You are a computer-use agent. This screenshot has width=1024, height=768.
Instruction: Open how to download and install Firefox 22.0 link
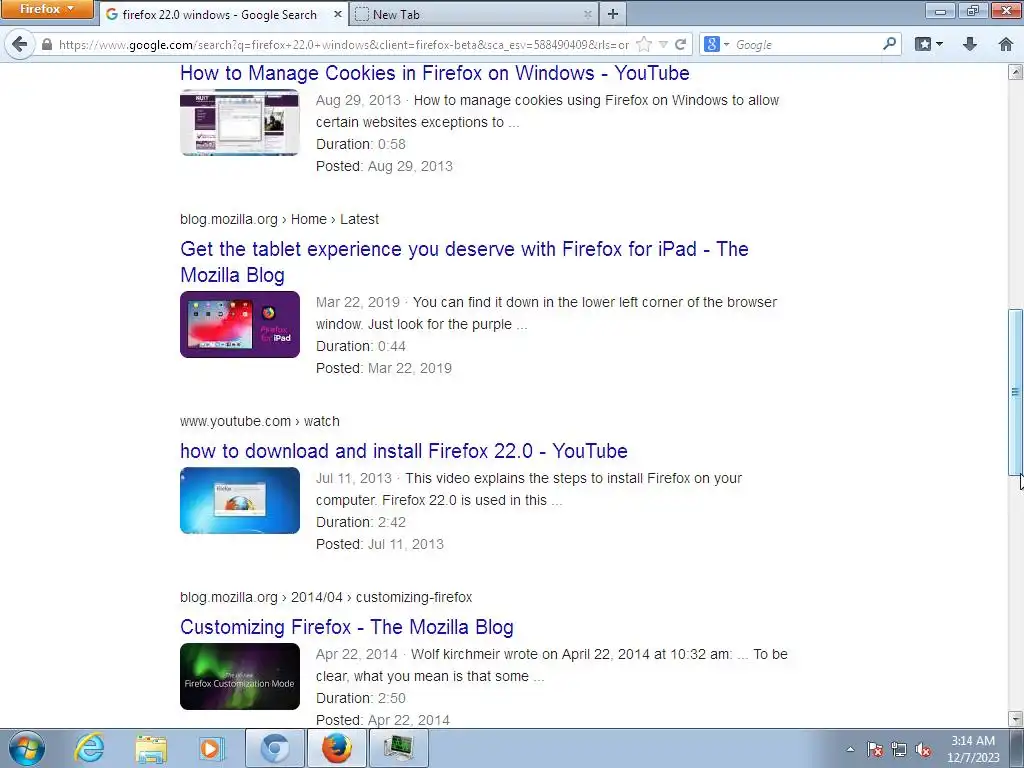point(404,451)
